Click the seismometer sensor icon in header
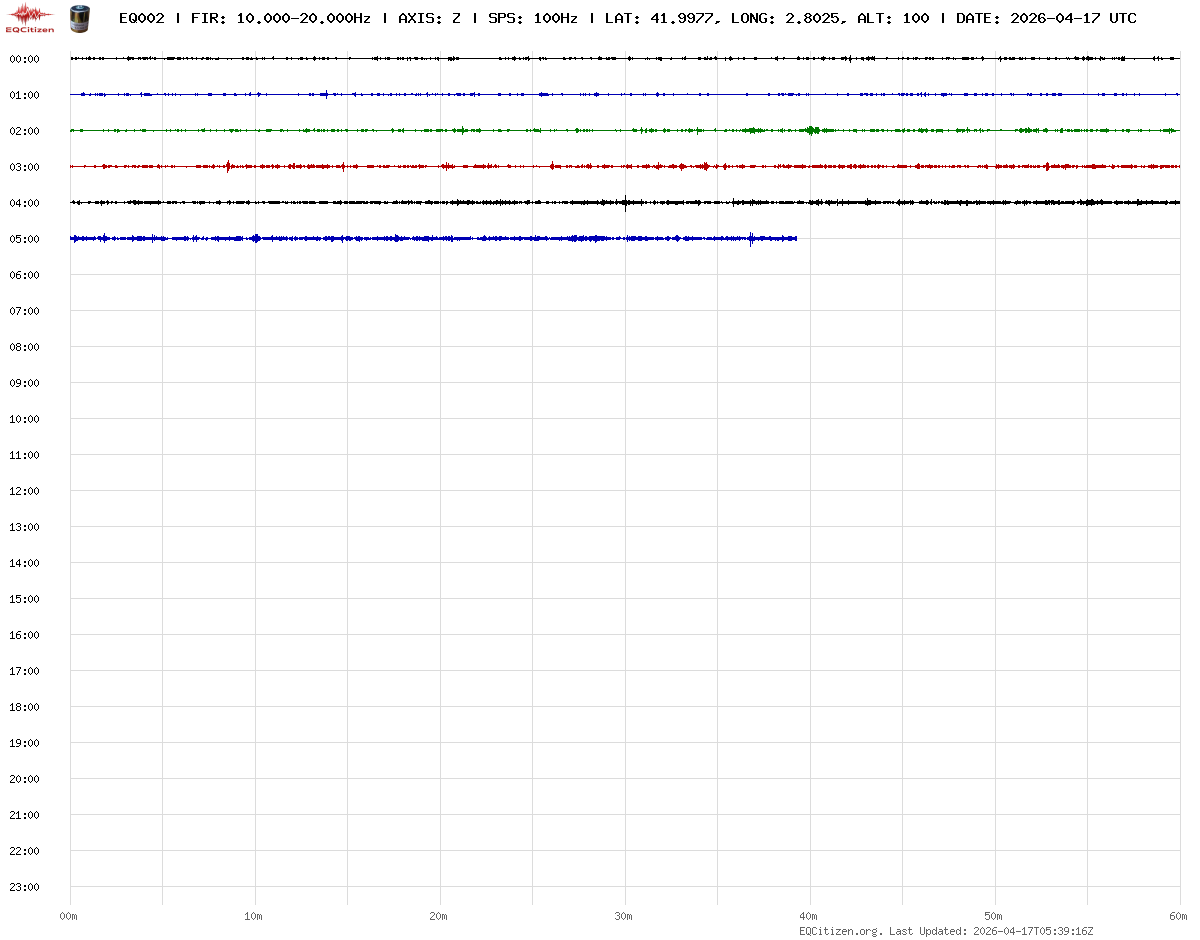This screenshot has height=940, width=1200. (x=79, y=17)
